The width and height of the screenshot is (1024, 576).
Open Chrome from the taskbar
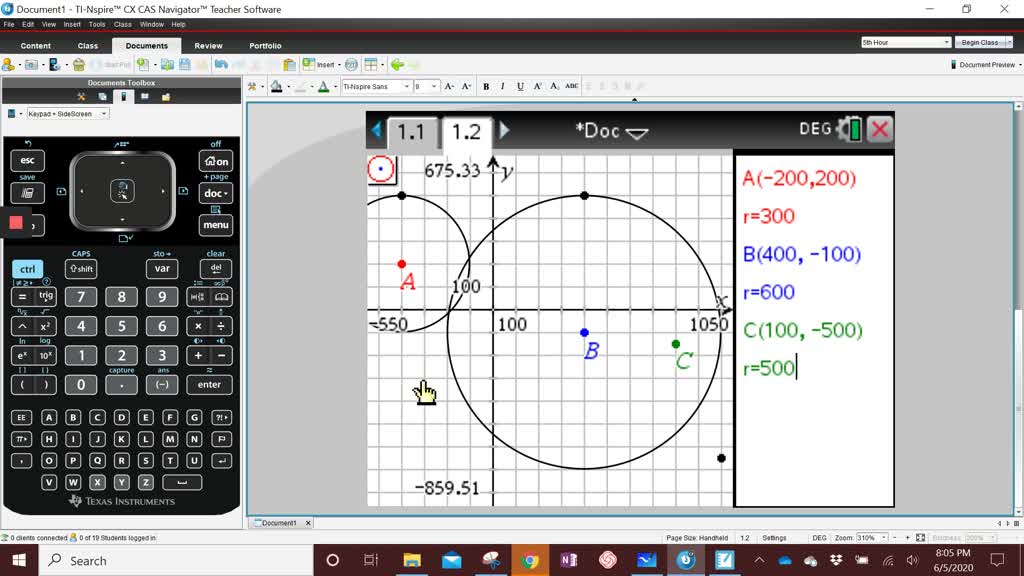pos(530,560)
